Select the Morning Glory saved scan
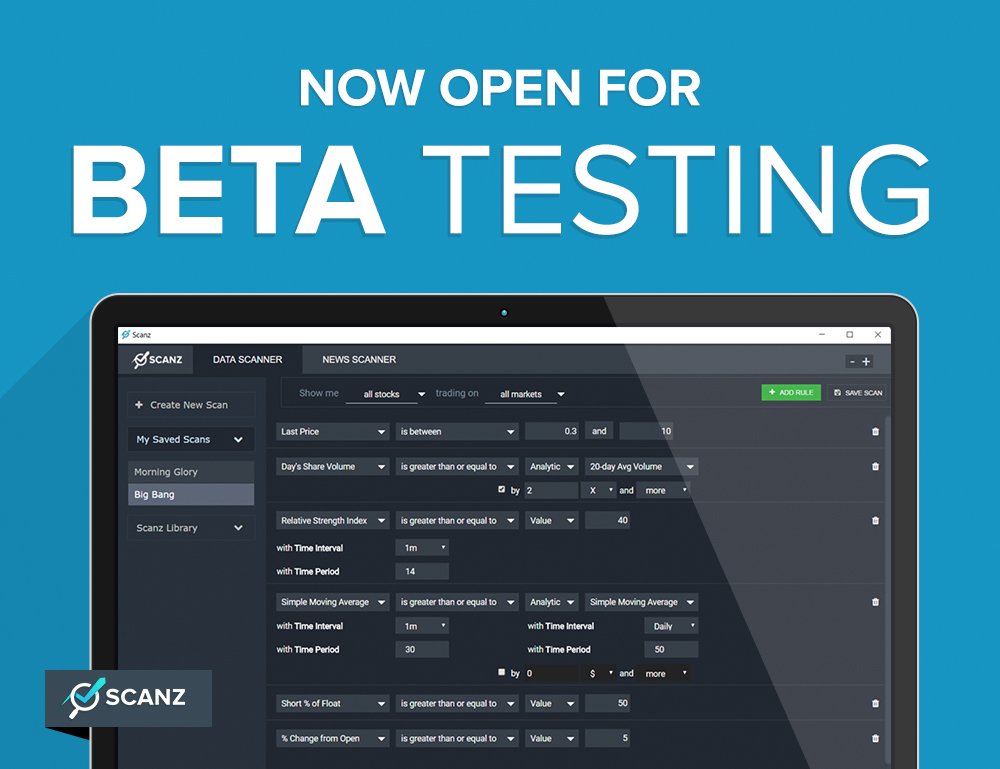Viewport: 1000px width, 769px height. [x=191, y=472]
